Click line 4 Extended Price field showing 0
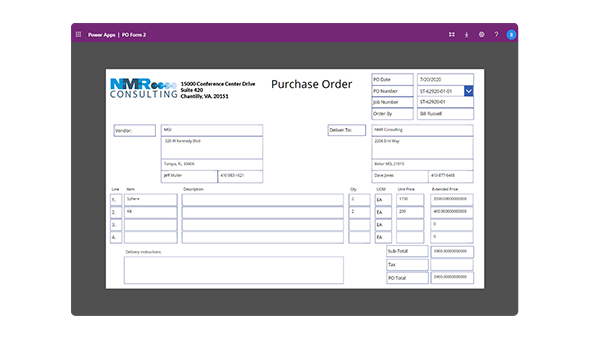The image size is (590, 360). click(452, 237)
